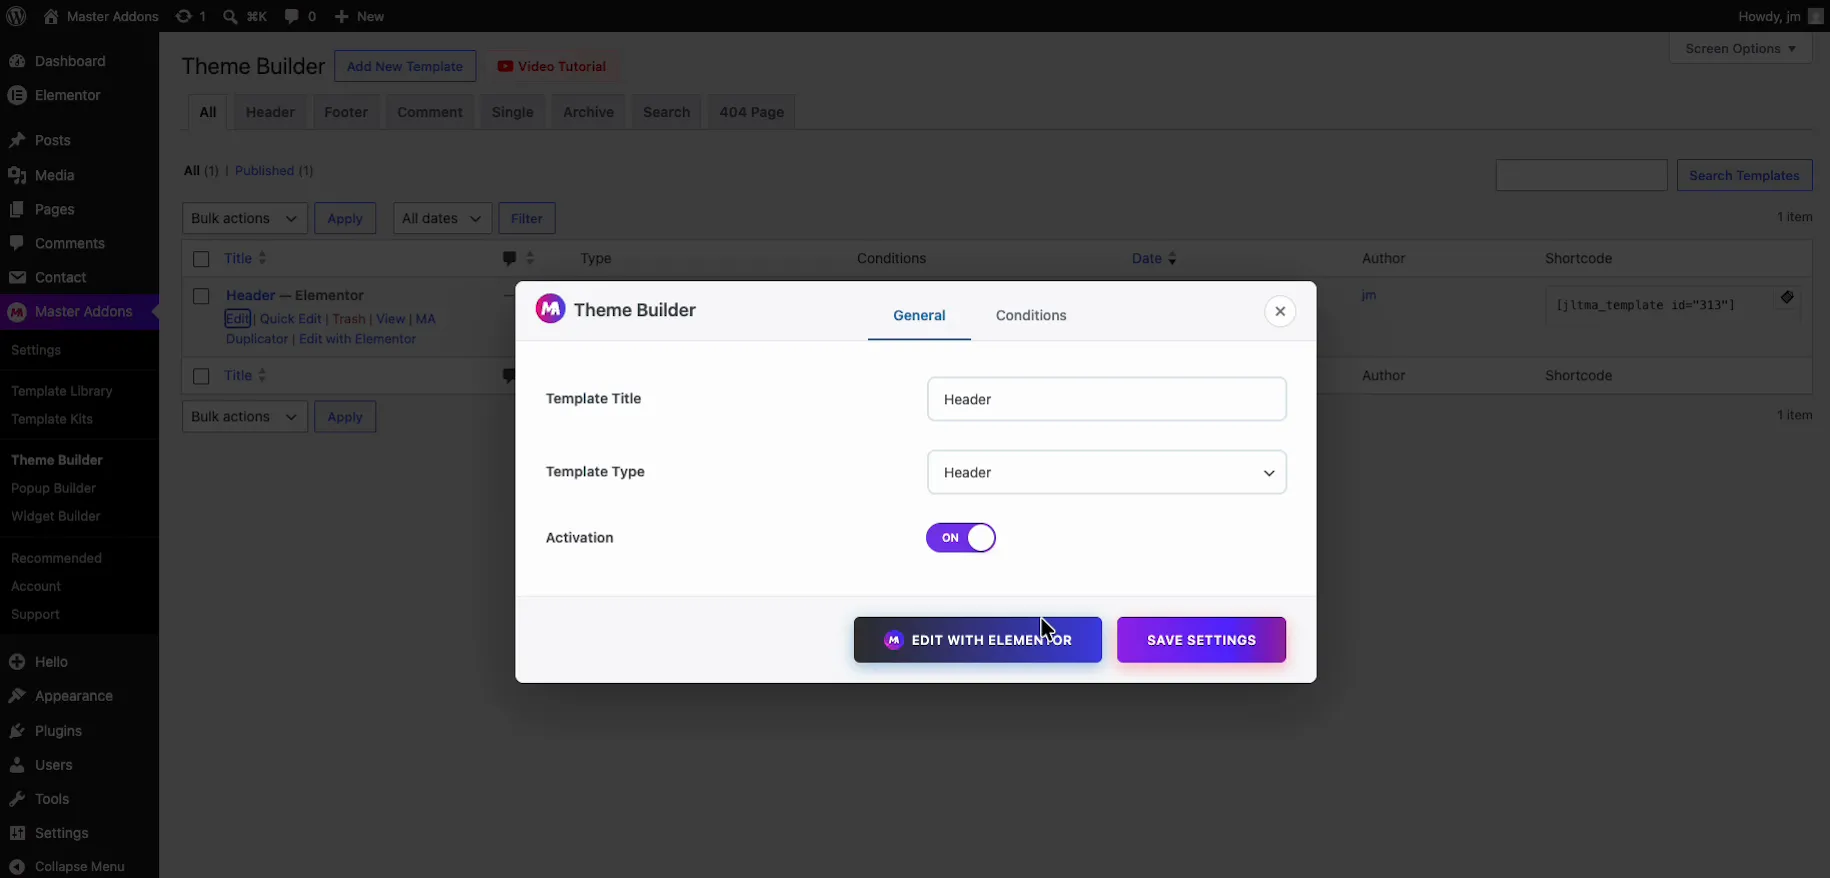
Task: Click the shortcode copy icon
Action: [x=1787, y=297]
